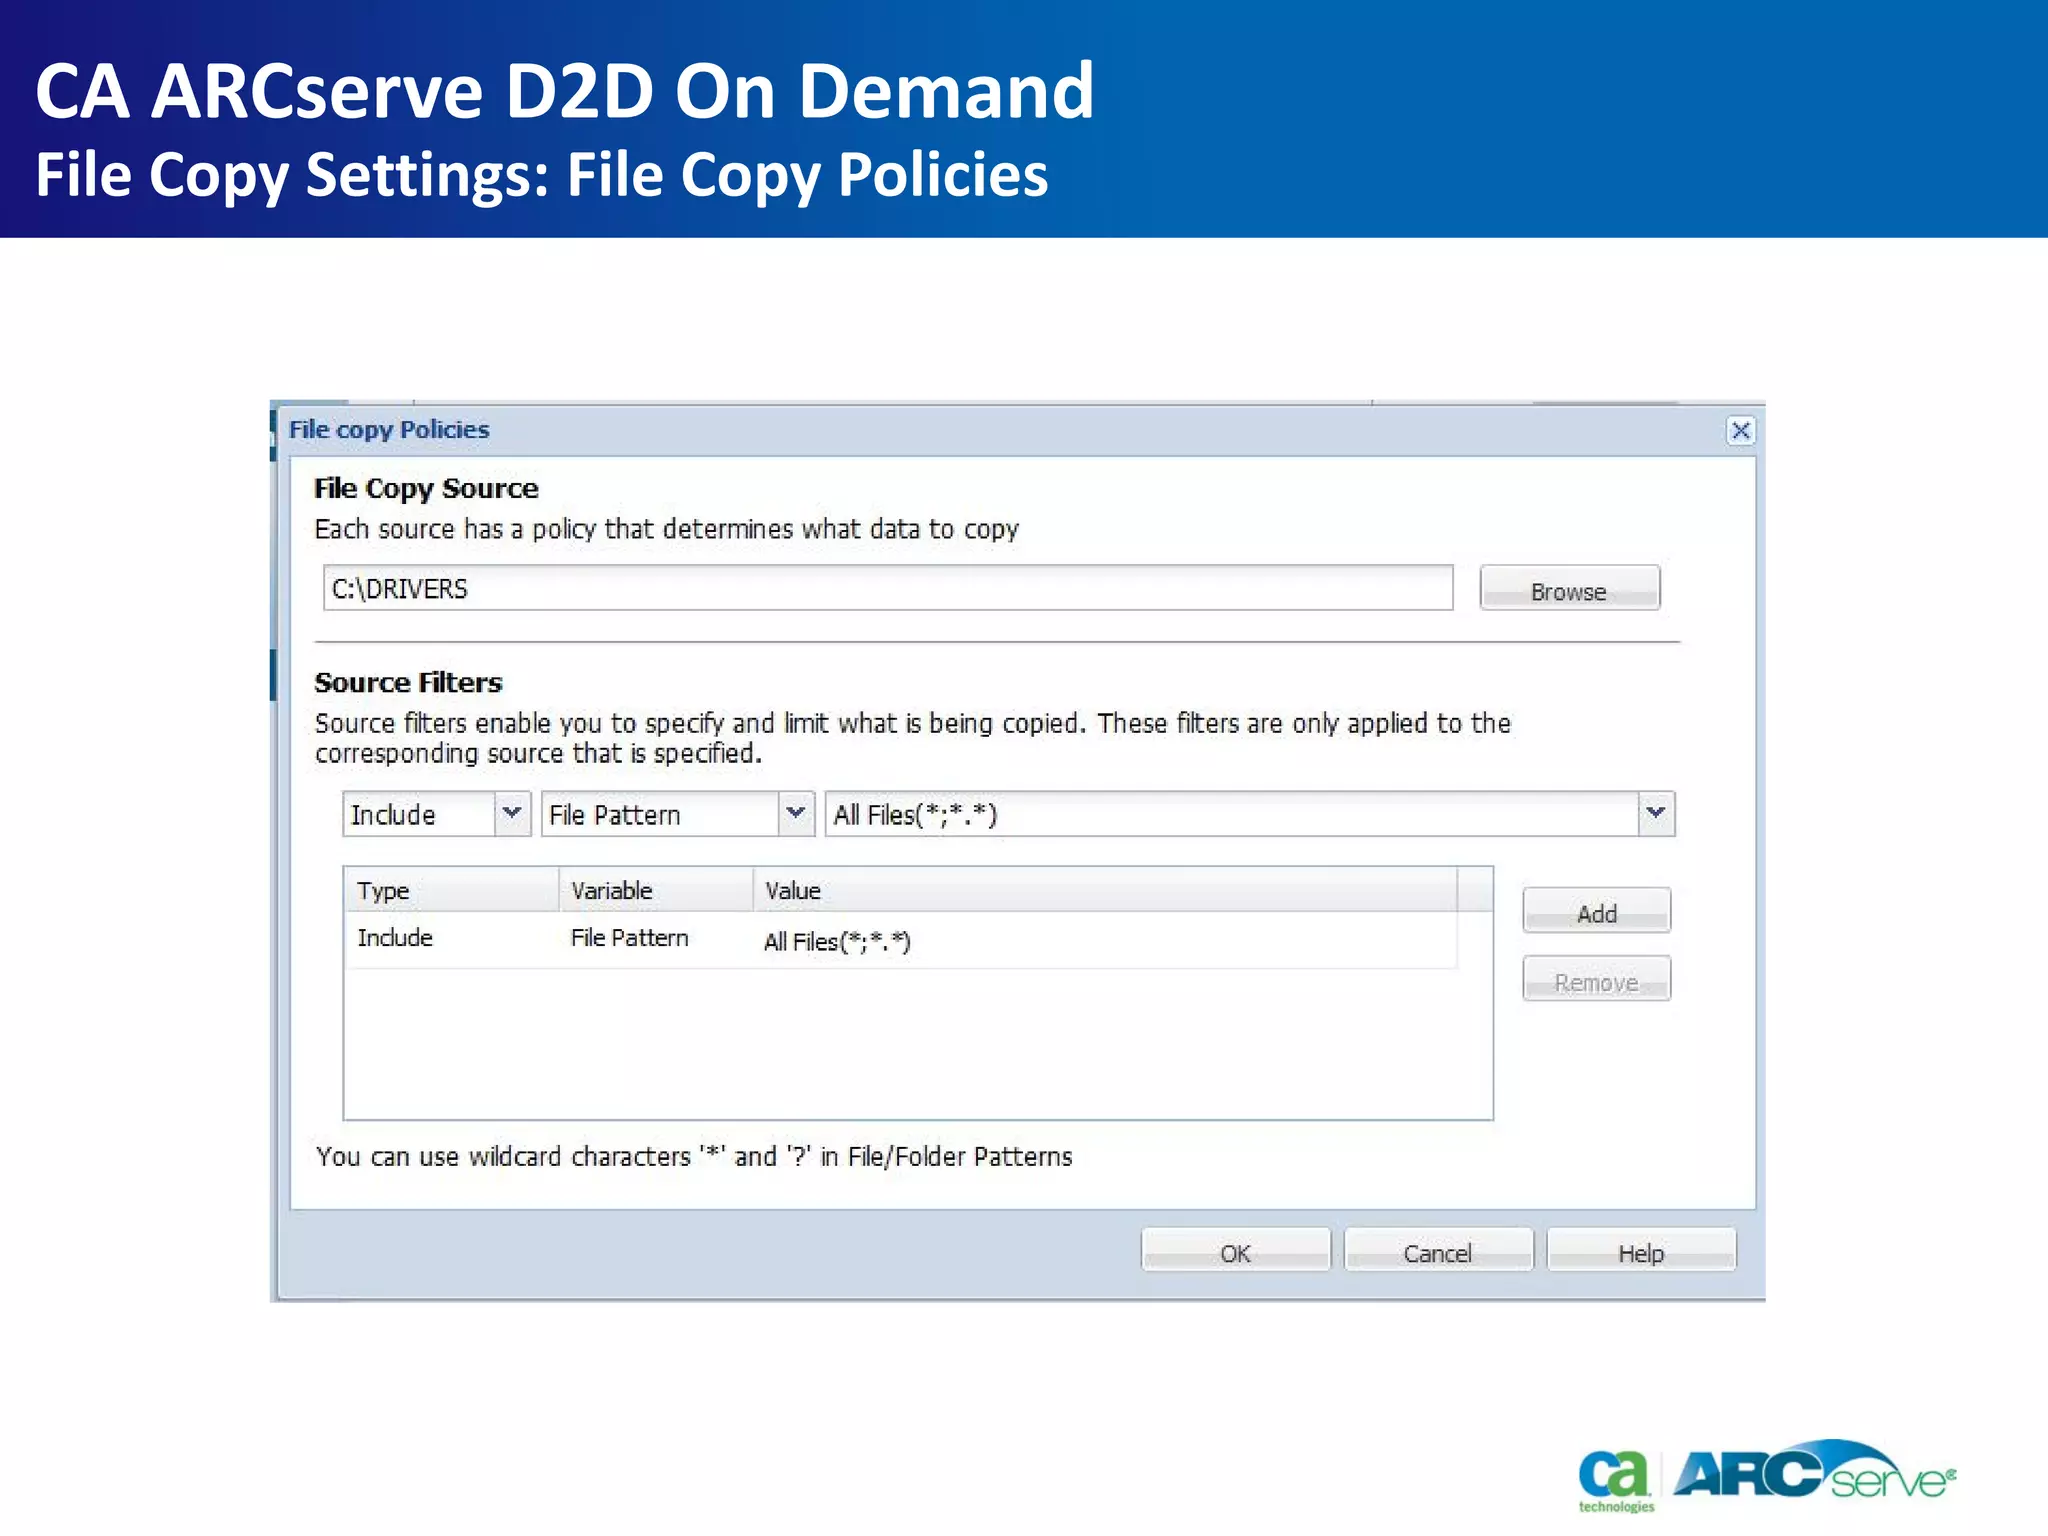Open Help for file copy policies
The width and height of the screenshot is (2048, 1536).
pyautogui.click(x=1641, y=1250)
